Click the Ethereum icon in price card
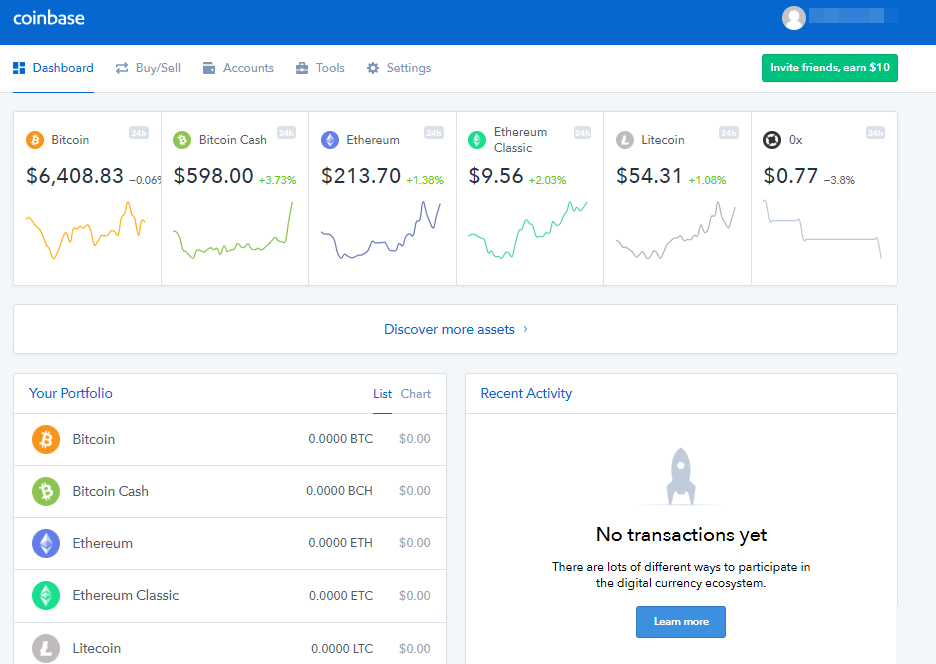936x664 pixels. [330, 140]
